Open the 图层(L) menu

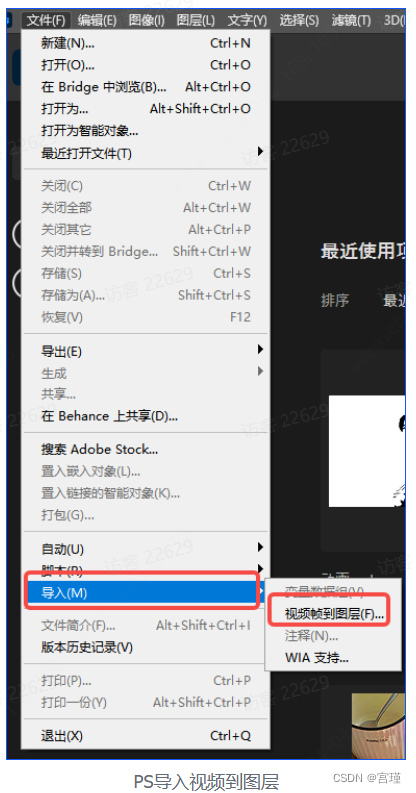coord(196,20)
